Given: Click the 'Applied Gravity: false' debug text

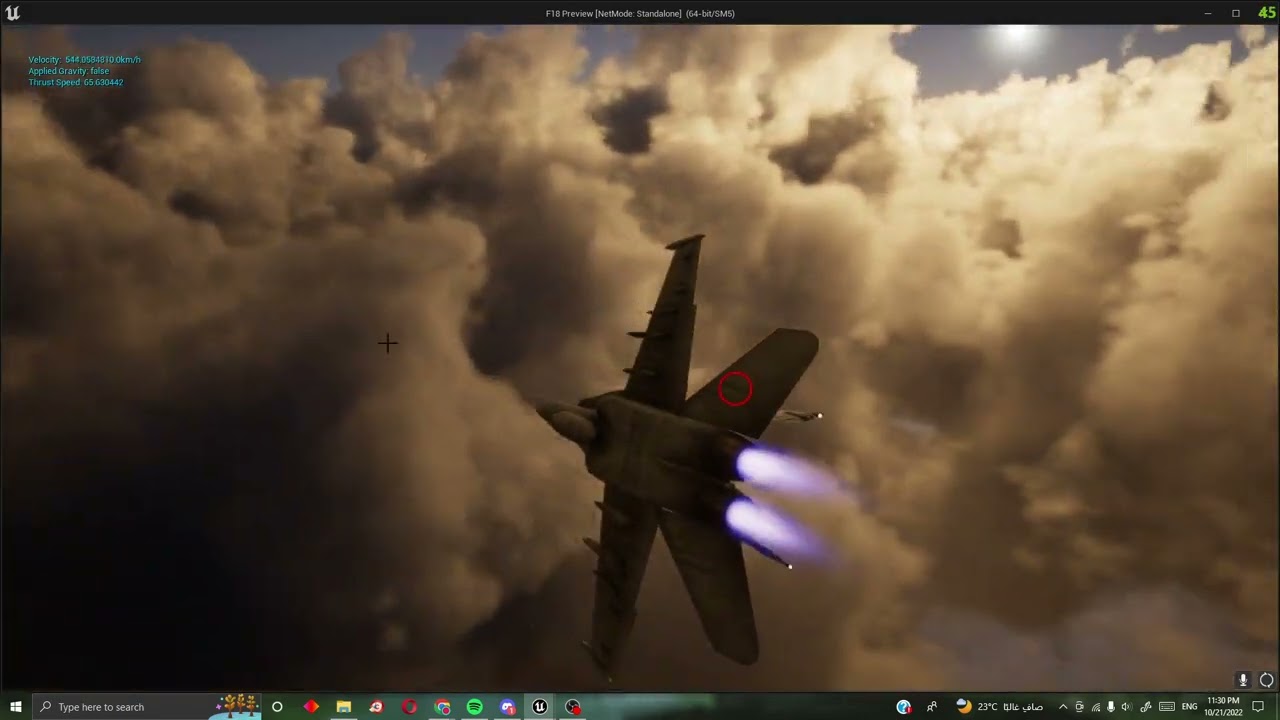Looking at the screenshot, I should (69, 71).
